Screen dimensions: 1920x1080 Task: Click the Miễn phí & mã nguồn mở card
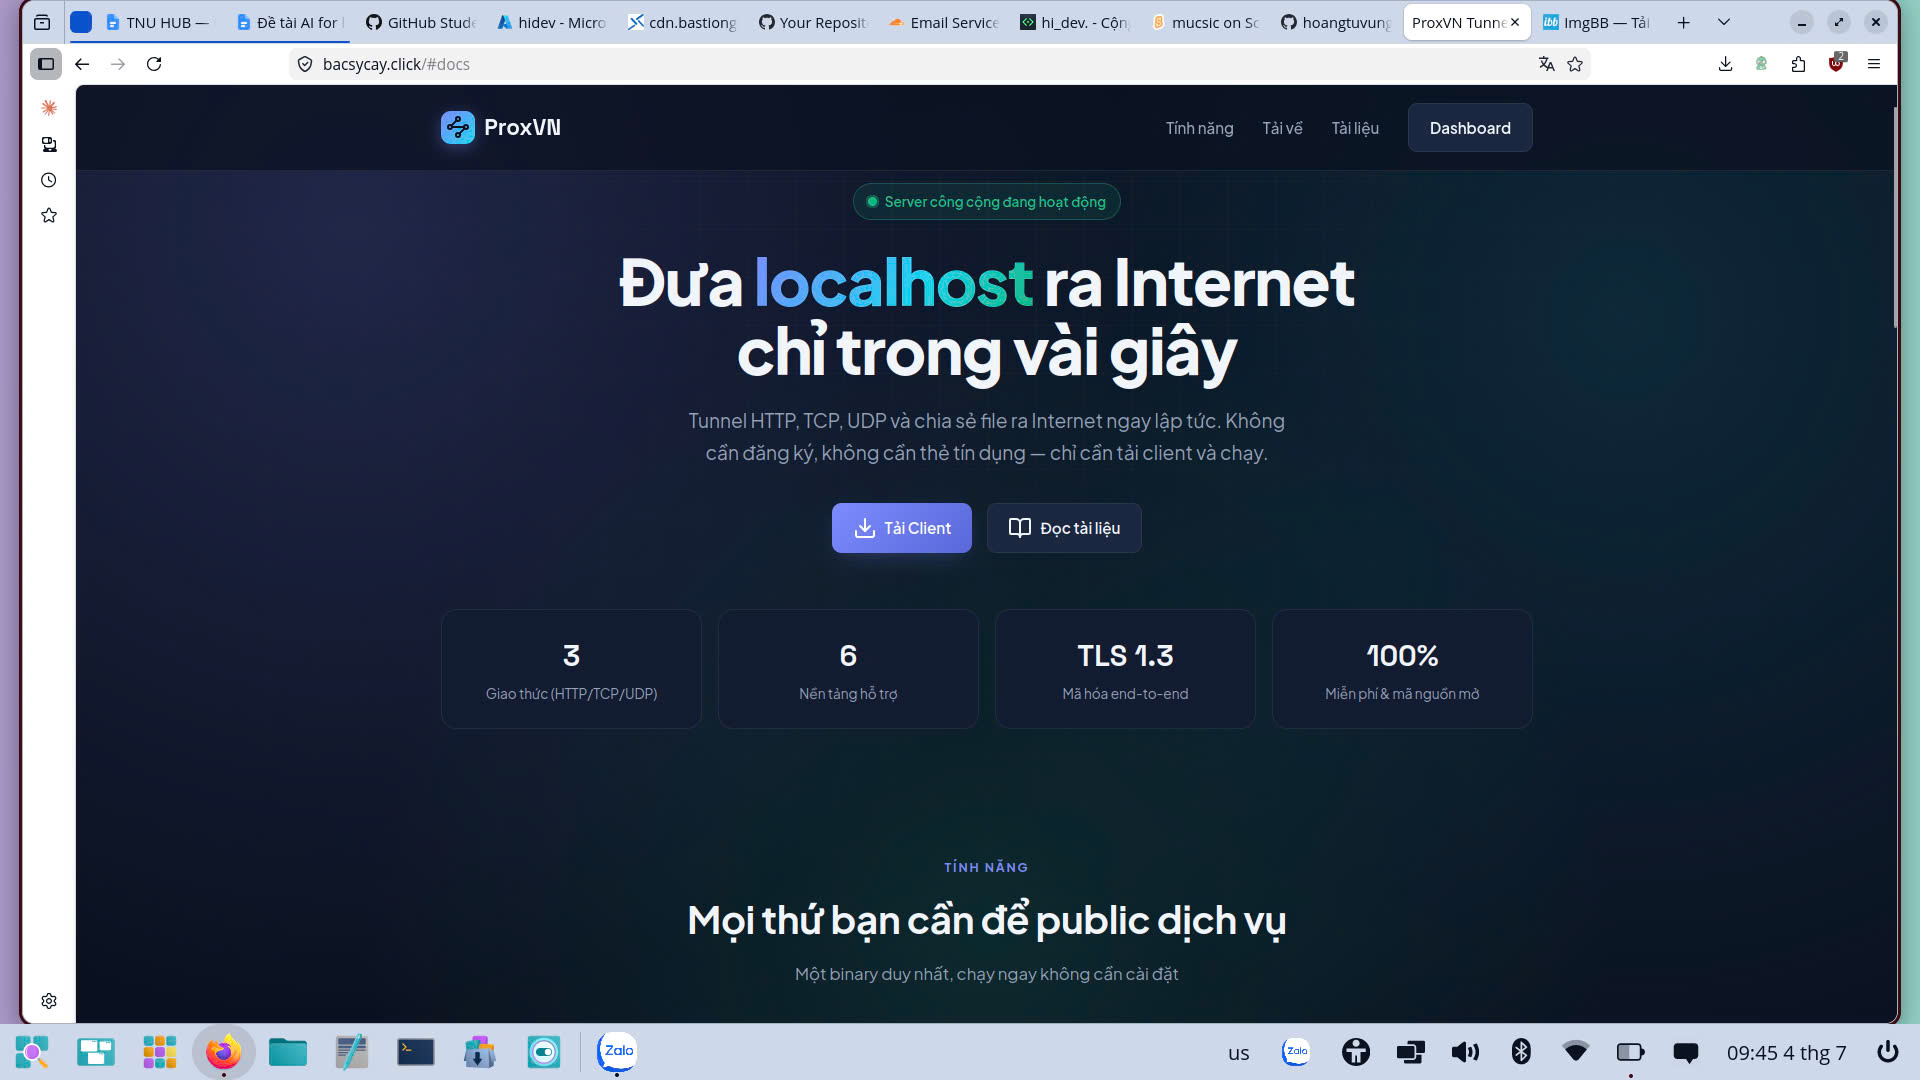pos(1402,669)
